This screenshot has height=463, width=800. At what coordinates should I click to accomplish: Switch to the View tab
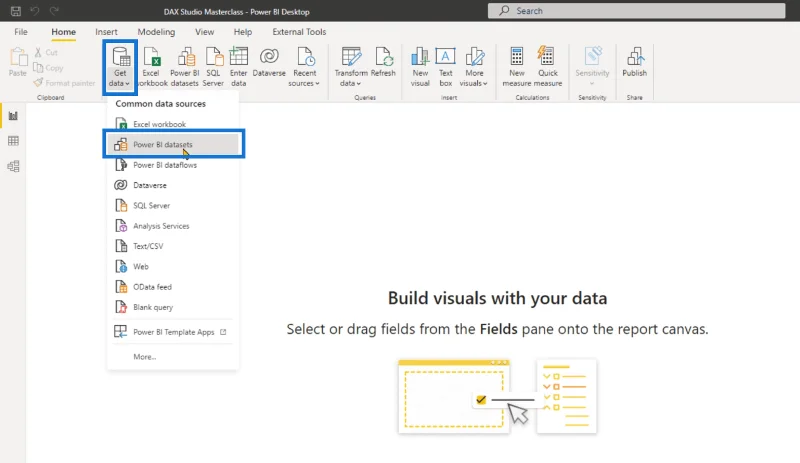click(x=205, y=32)
